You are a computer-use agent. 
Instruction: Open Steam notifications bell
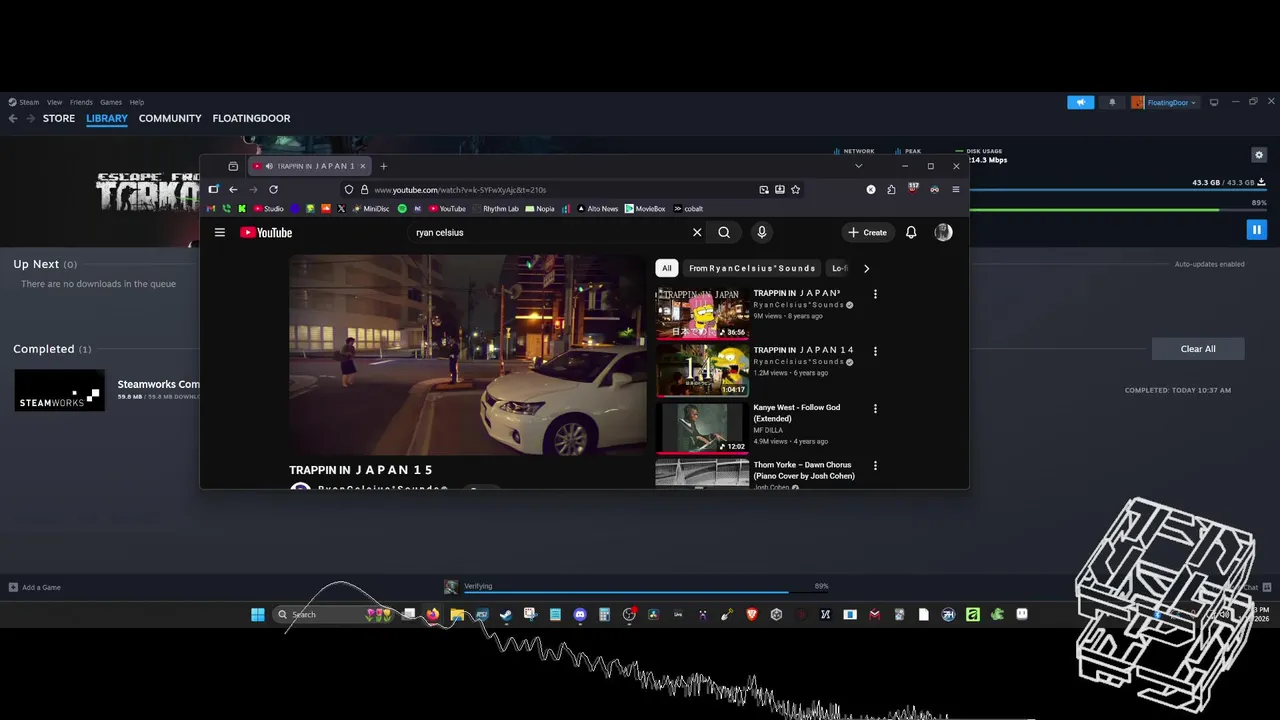pyautogui.click(x=1112, y=102)
